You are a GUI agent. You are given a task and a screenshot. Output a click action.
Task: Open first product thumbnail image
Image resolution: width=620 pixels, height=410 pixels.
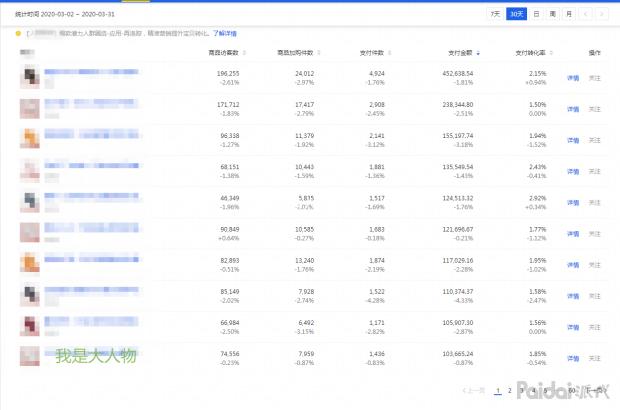(x=30, y=77)
